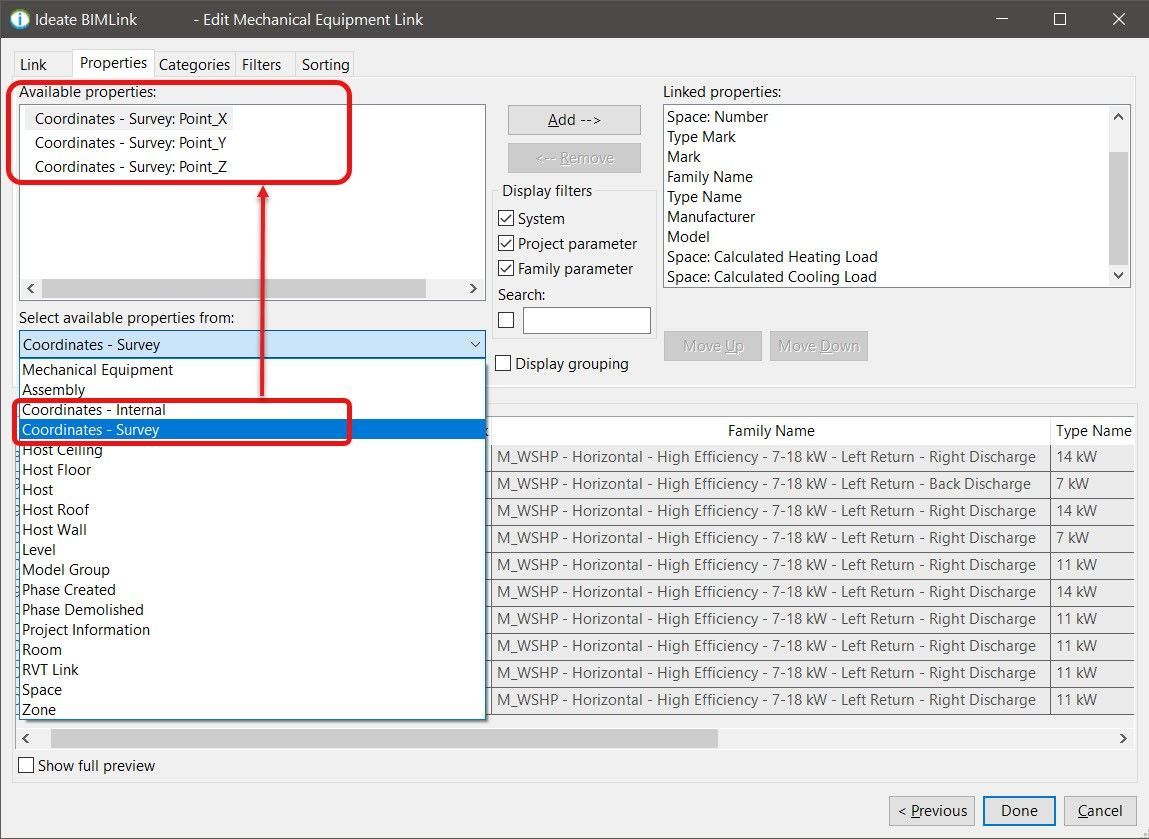Enable Display grouping checkbox
Screen dimensions: 1149x839
[x=503, y=363]
